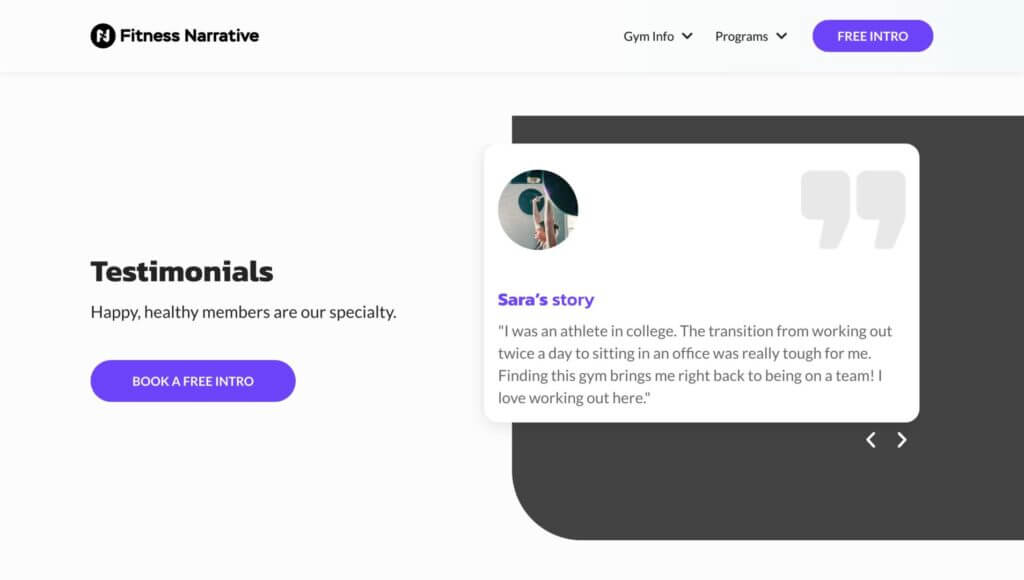Click the FREE INTRO button
Viewport: 1024px width, 580px height.
pyautogui.click(x=872, y=35)
